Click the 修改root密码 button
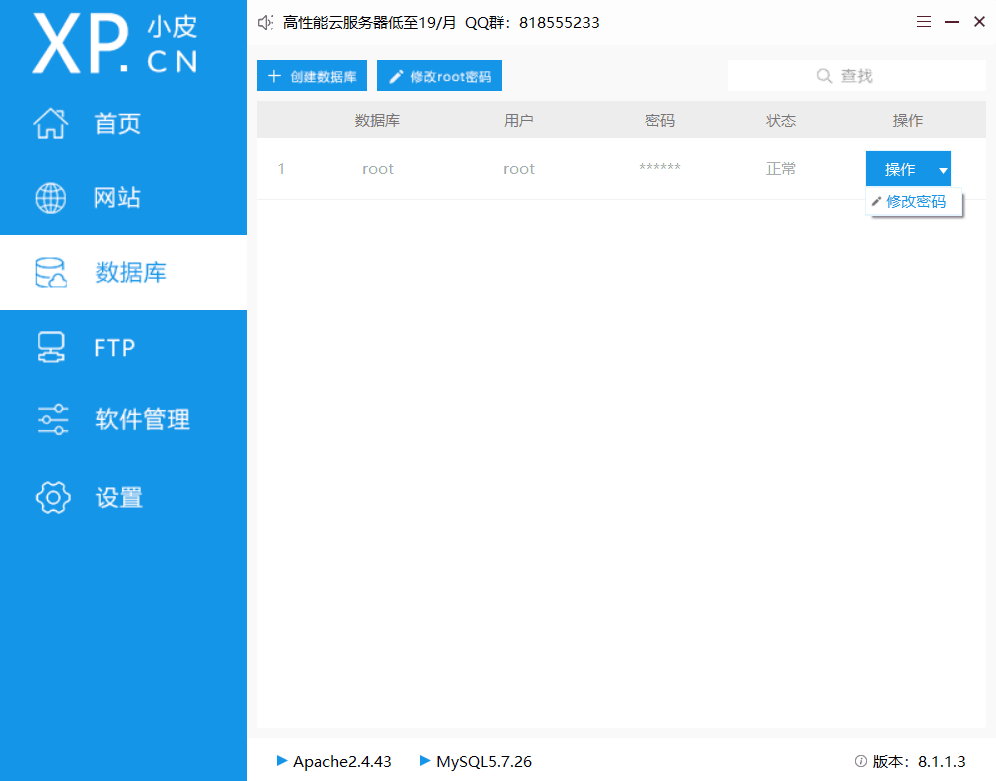This screenshot has width=996, height=781. tap(439, 76)
